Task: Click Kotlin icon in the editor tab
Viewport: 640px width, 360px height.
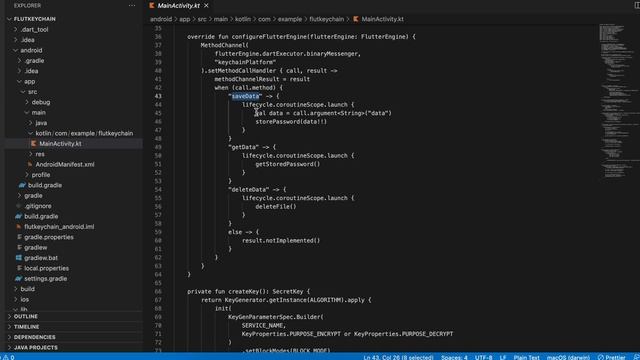Action: 152,6
